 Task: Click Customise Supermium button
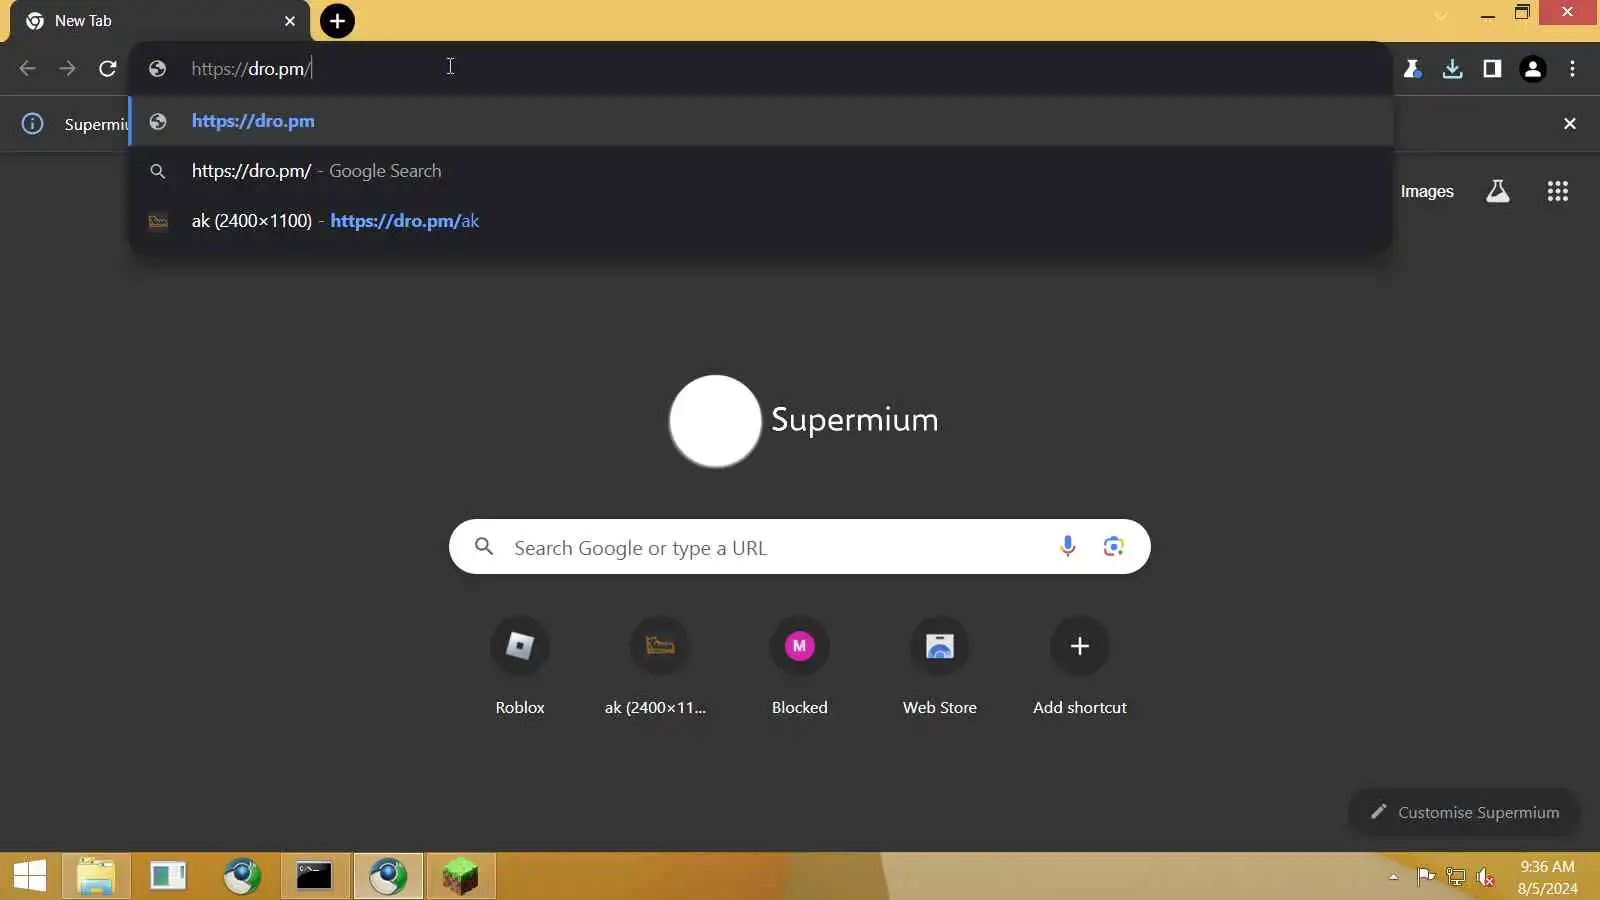1465,812
